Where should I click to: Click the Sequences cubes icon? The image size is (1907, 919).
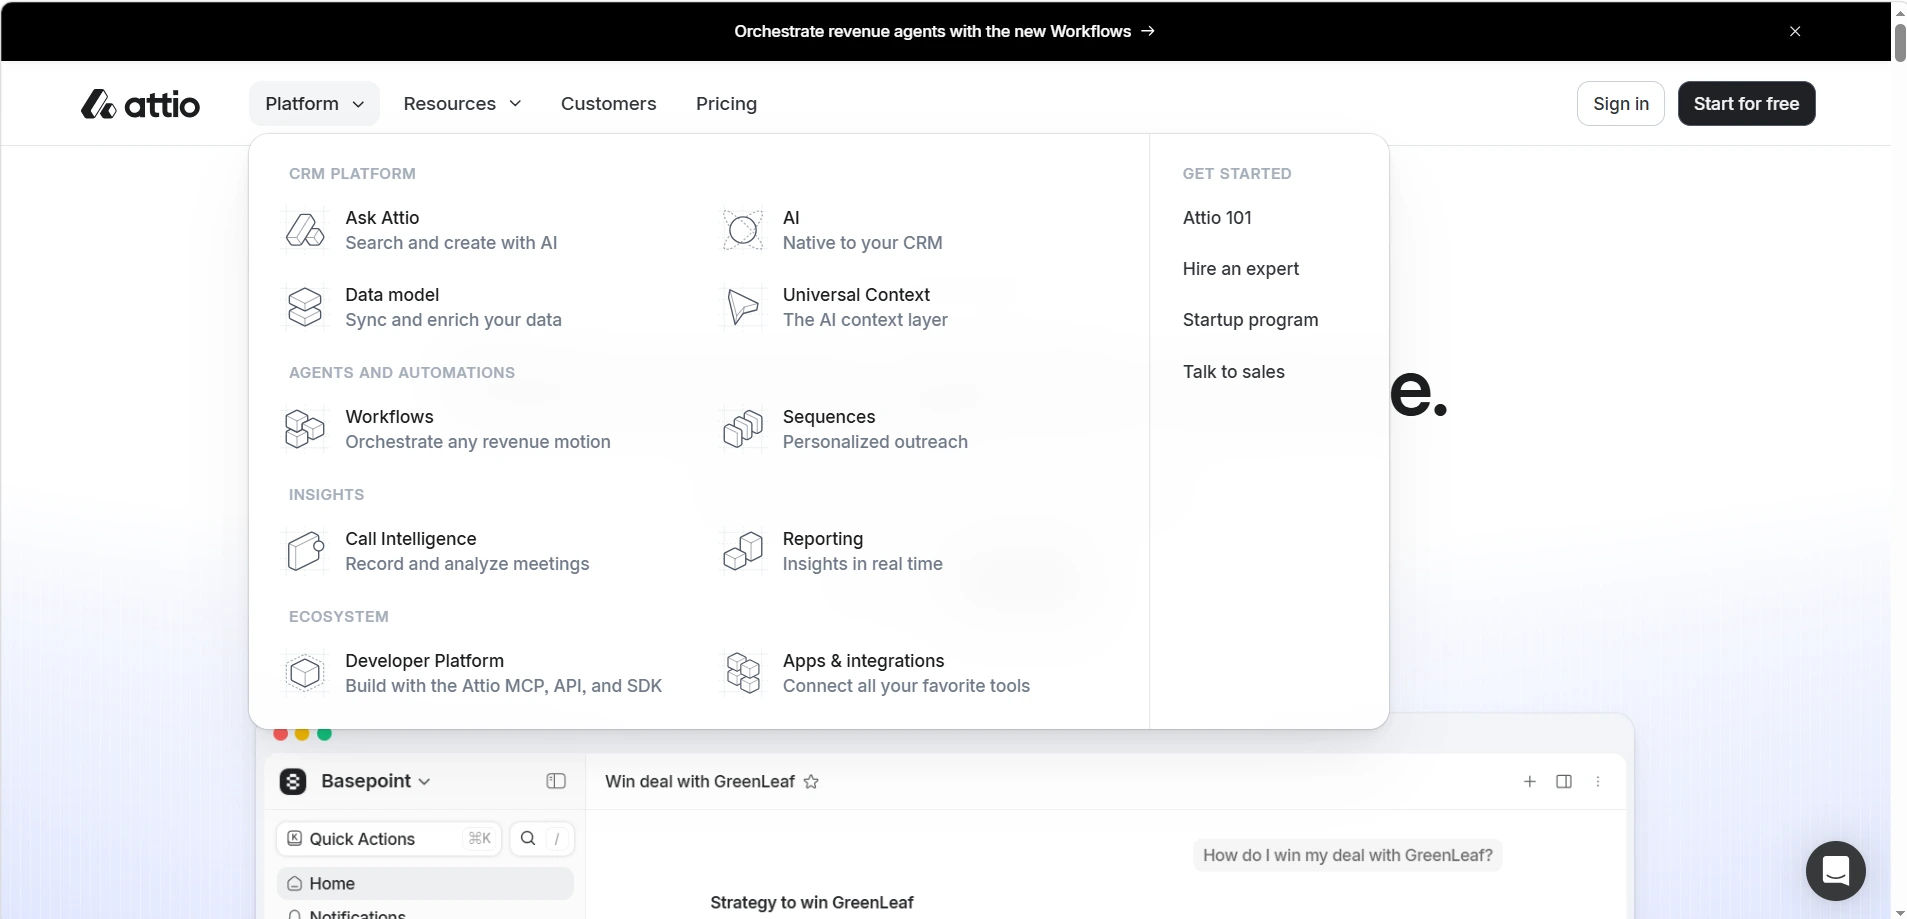pos(743,429)
